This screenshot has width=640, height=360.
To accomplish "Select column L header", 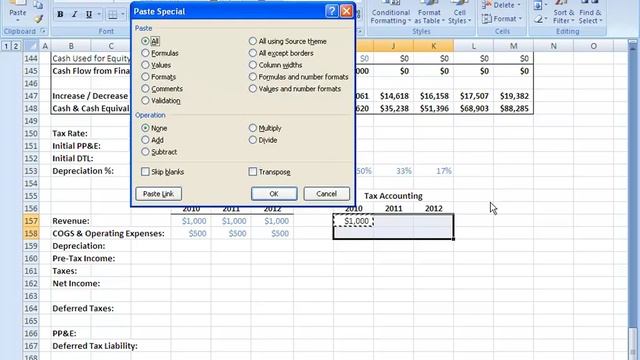I will pos(473,46).
